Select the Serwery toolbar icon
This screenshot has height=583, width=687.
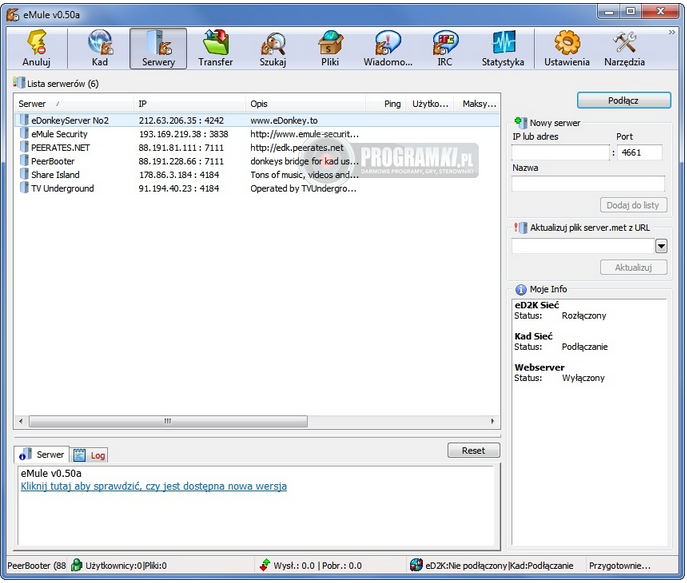[x=158, y=42]
